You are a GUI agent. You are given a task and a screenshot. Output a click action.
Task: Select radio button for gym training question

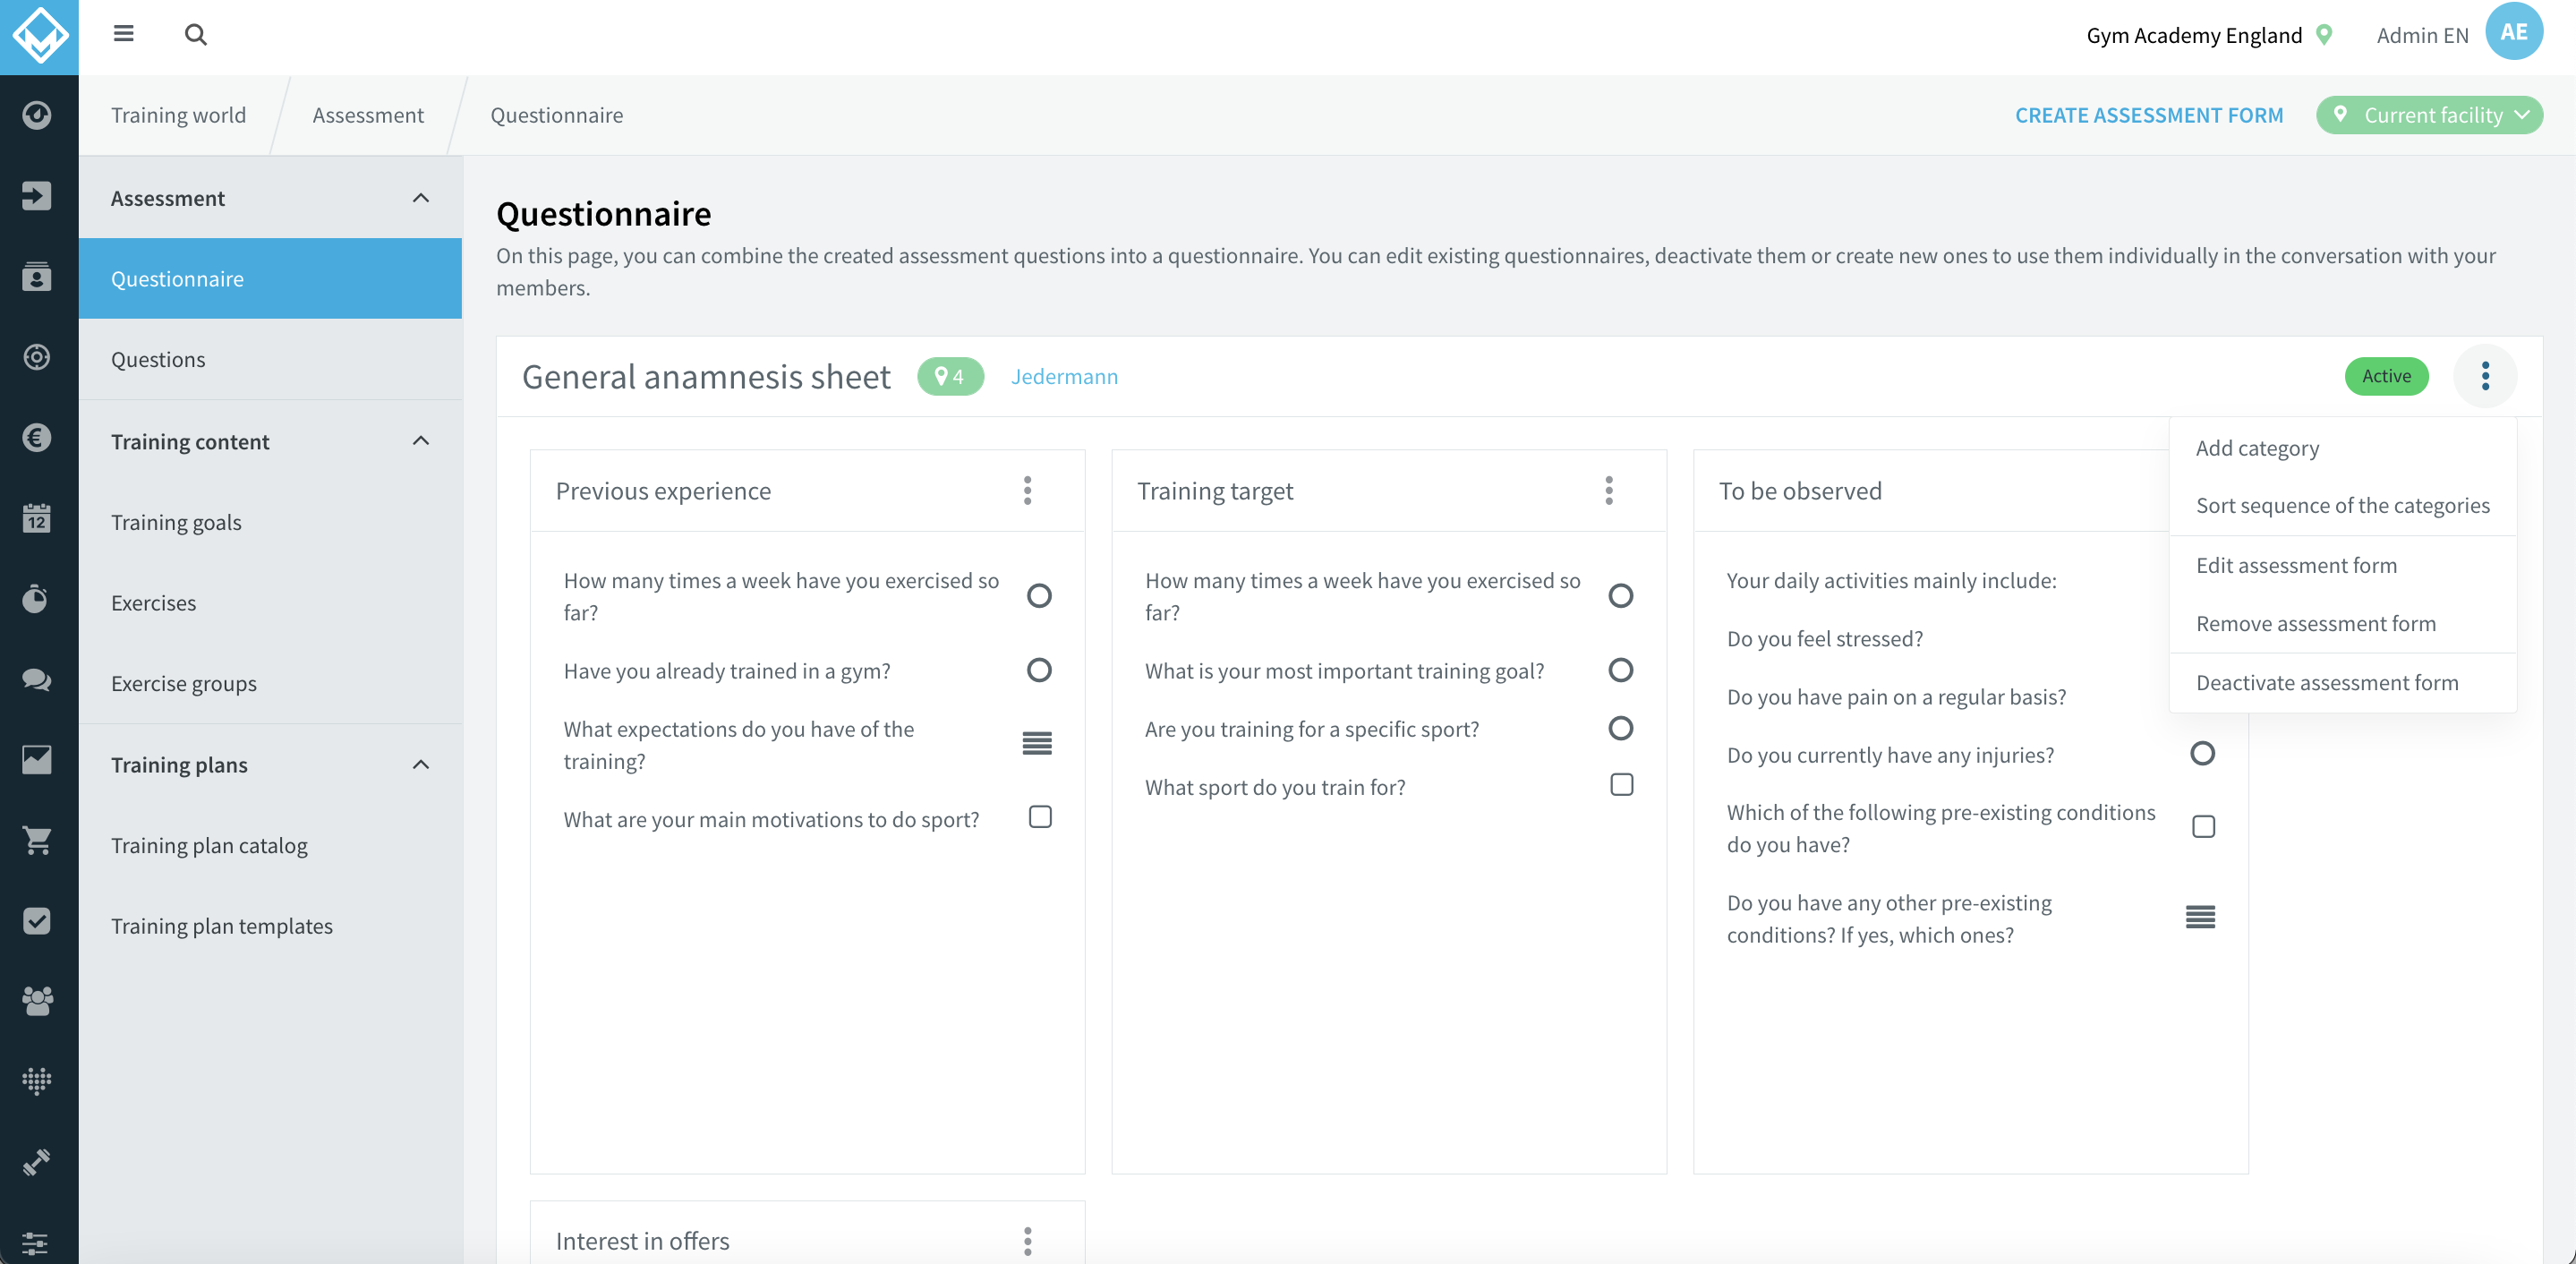1040,671
